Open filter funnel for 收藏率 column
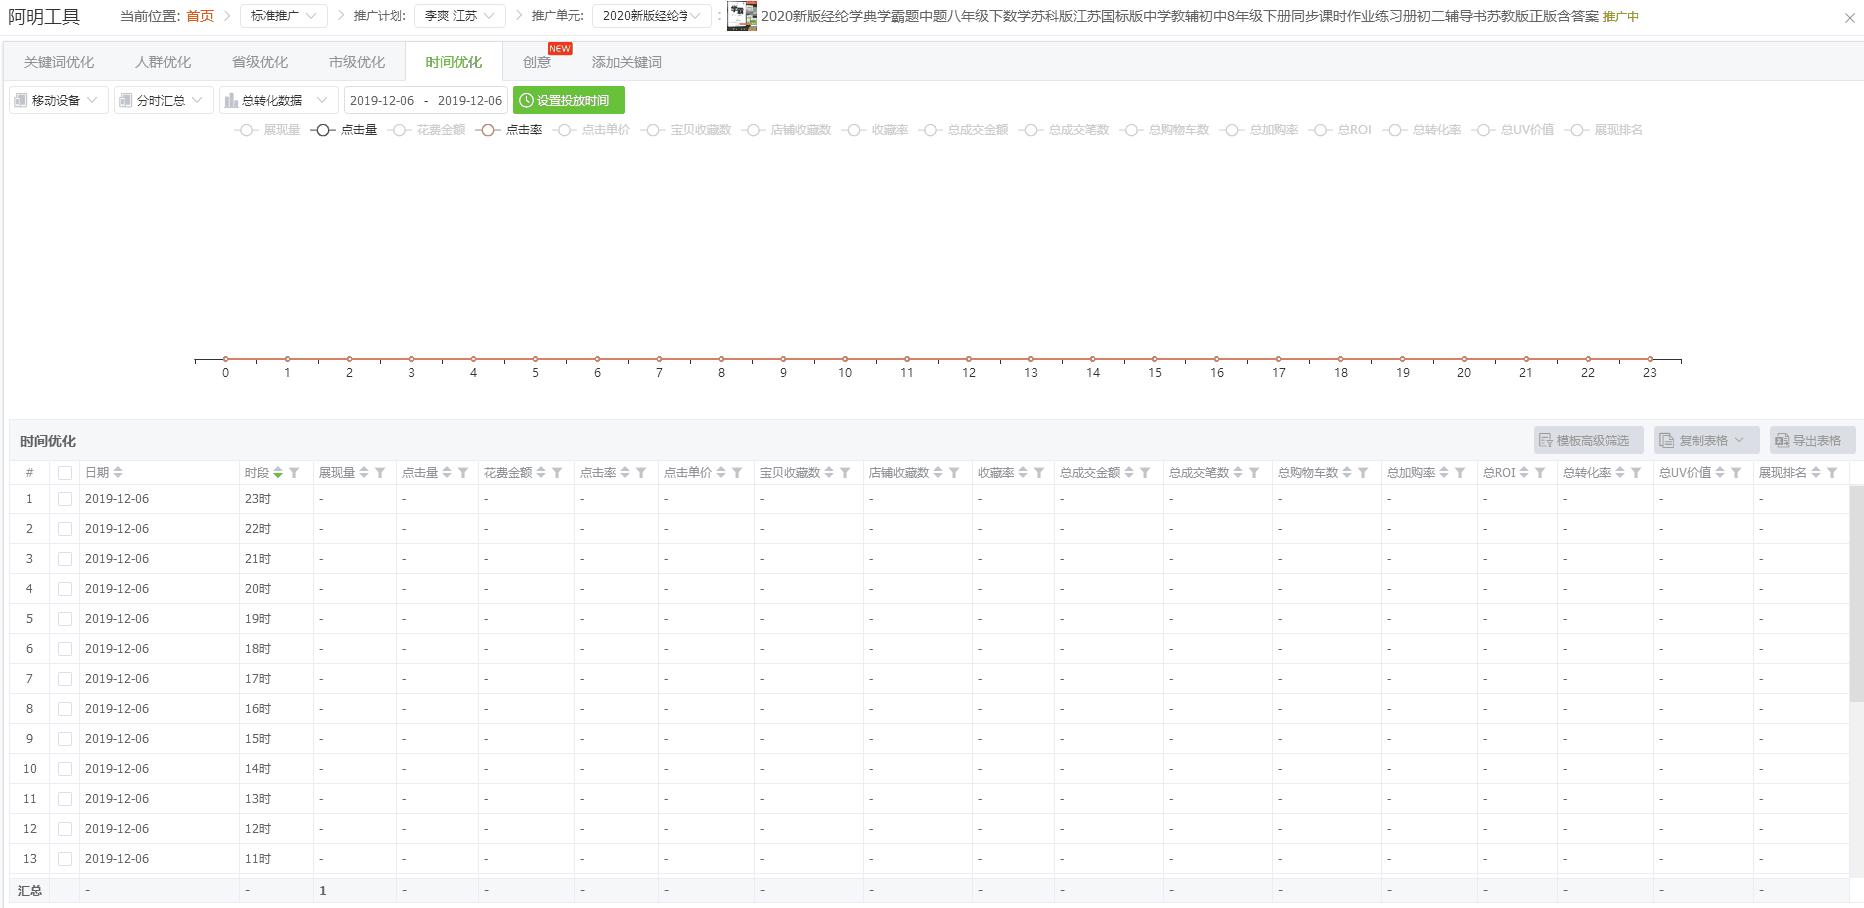Image resolution: width=1864 pixels, height=908 pixels. (x=1039, y=473)
